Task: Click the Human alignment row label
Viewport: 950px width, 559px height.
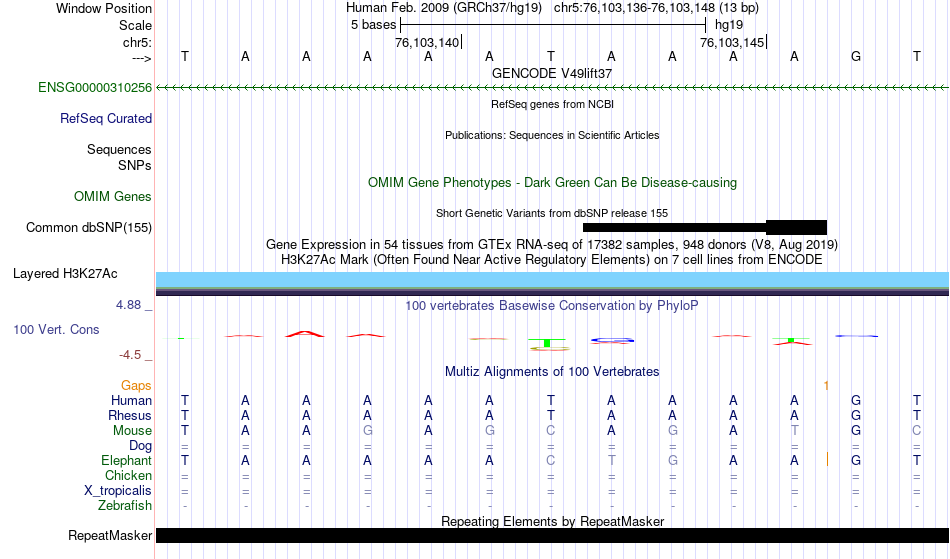Action: (131, 400)
